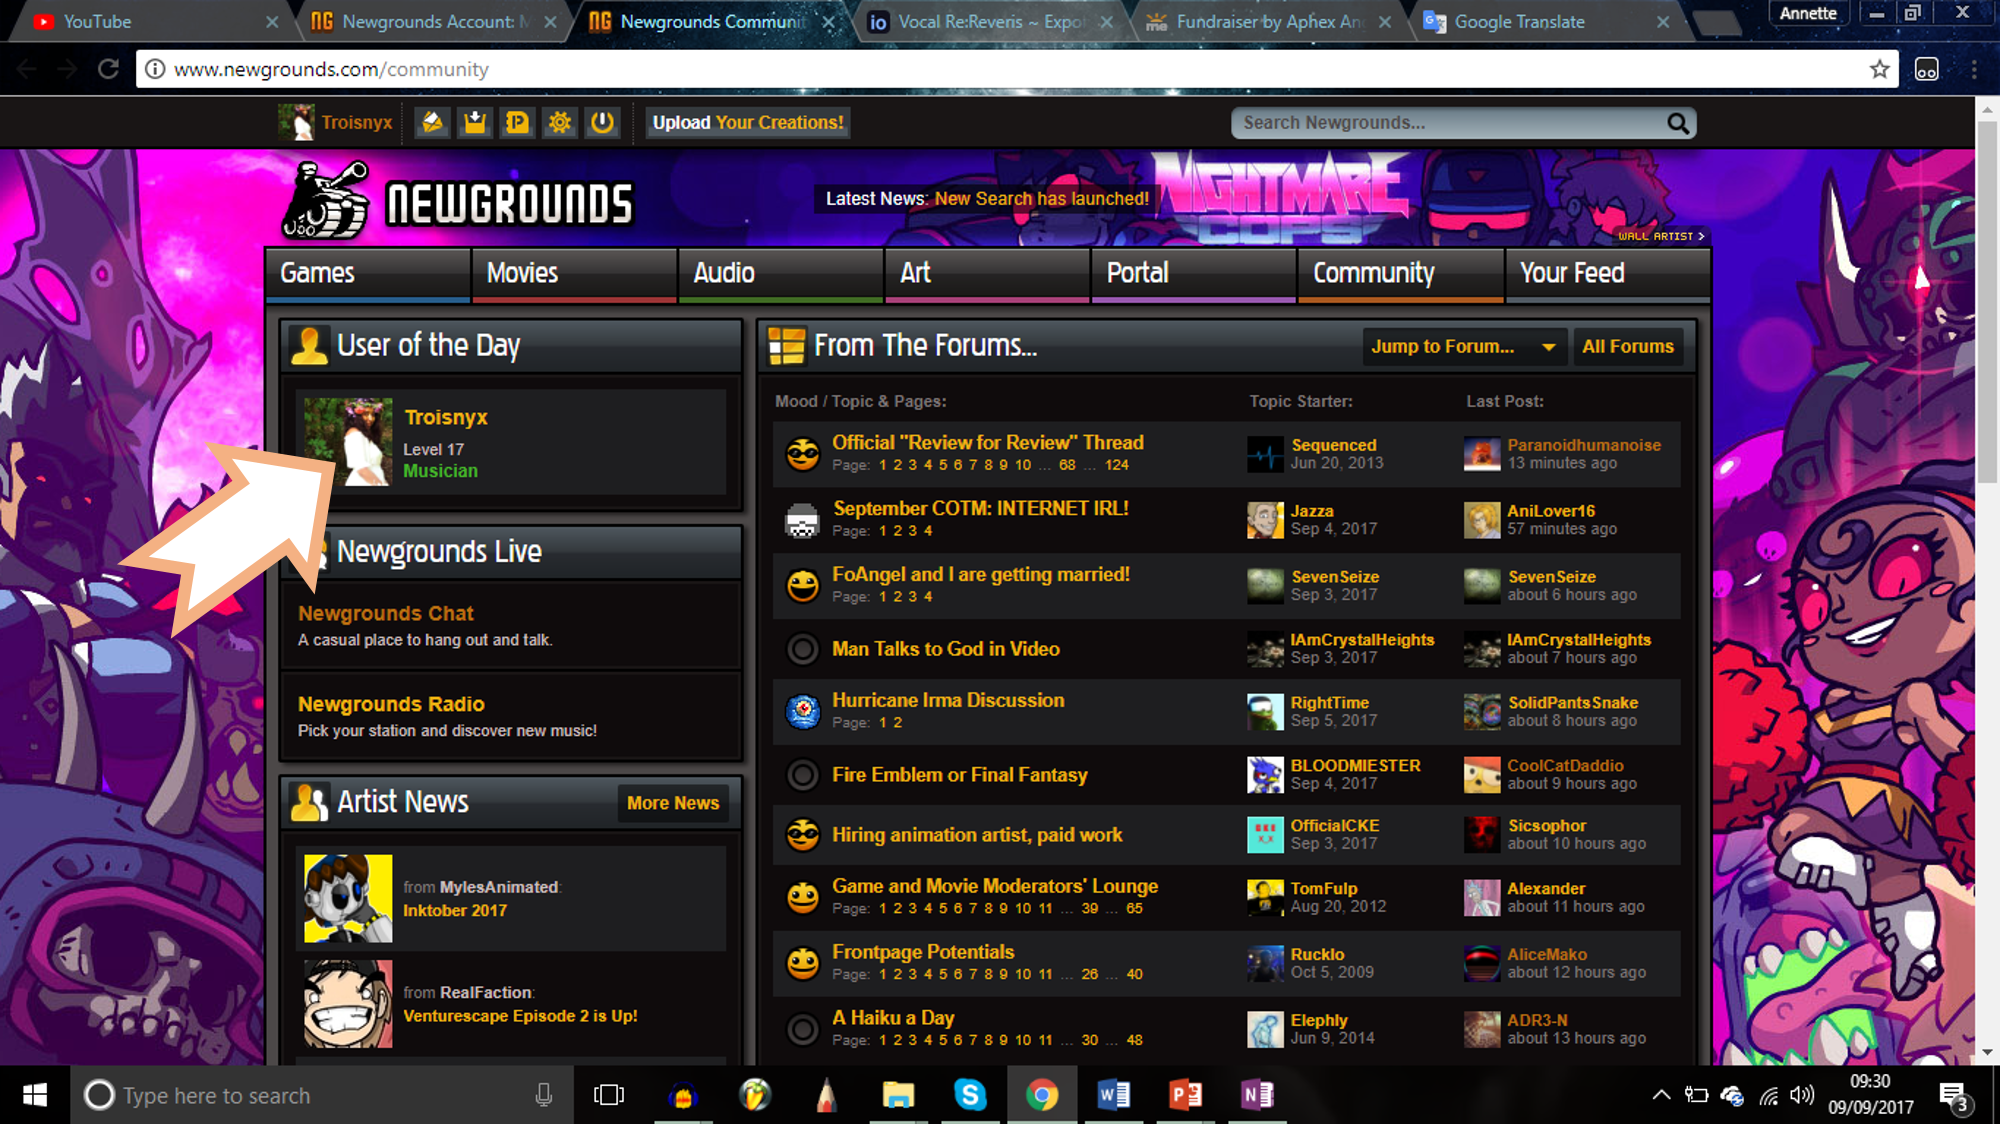Viewport: 2000px width, 1124px height.
Task: Open 'Man Talks to God in Video' thread
Action: [x=946, y=649]
